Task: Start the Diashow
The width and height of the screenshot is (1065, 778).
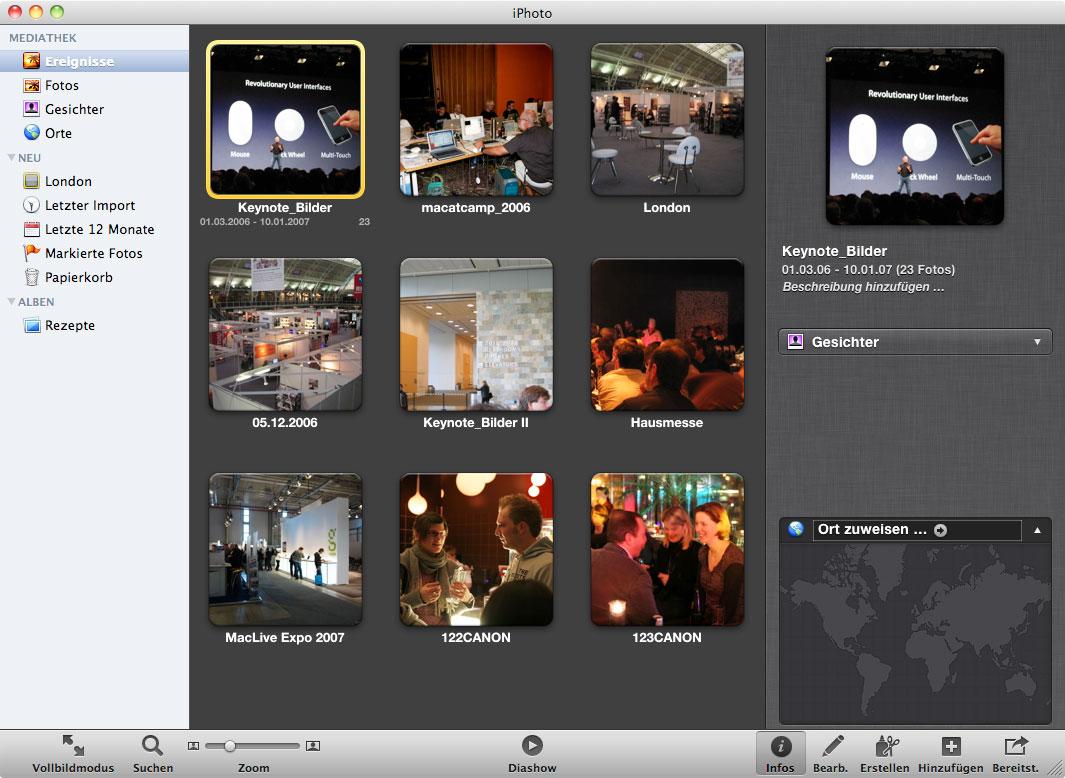Action: (532, 745)
